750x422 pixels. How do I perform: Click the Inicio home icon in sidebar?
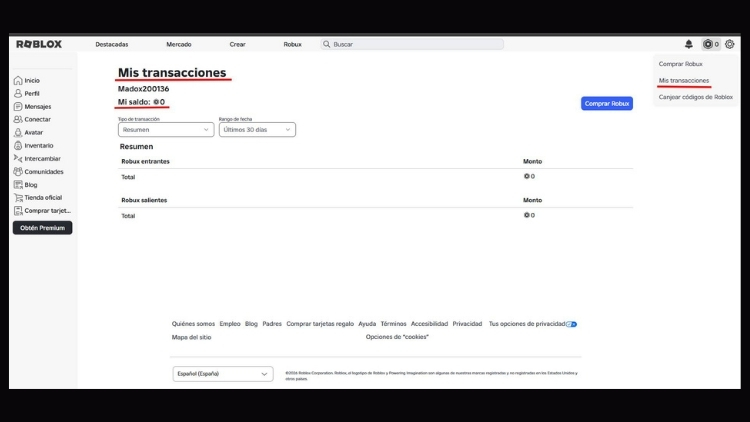pos(18,80)
